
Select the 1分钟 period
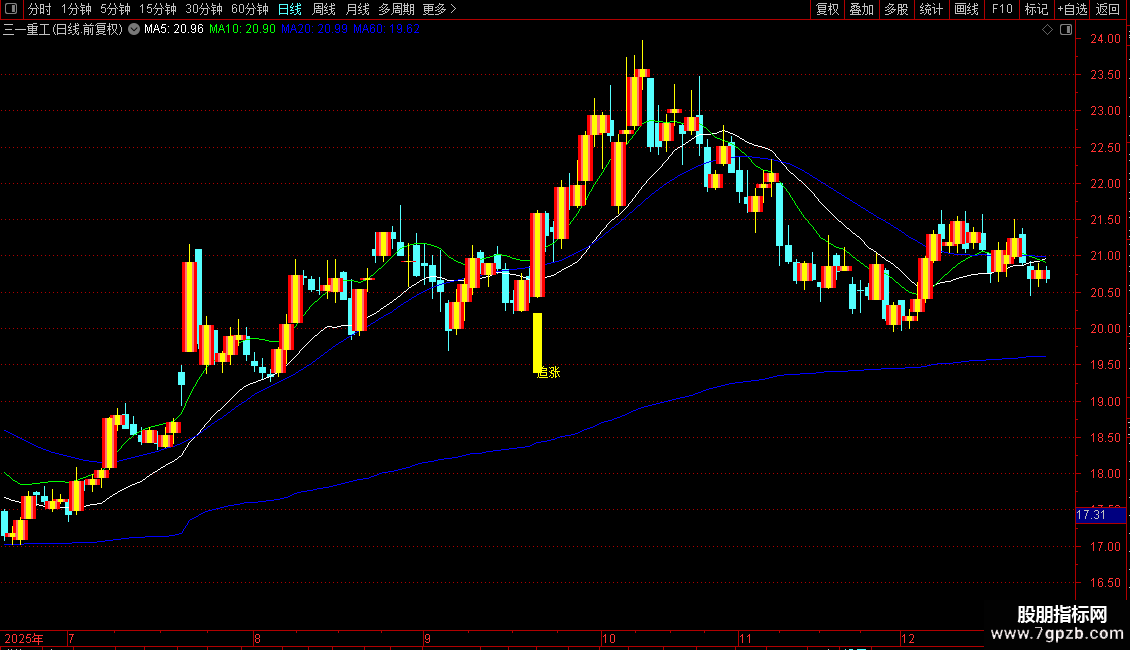(76, 9)
